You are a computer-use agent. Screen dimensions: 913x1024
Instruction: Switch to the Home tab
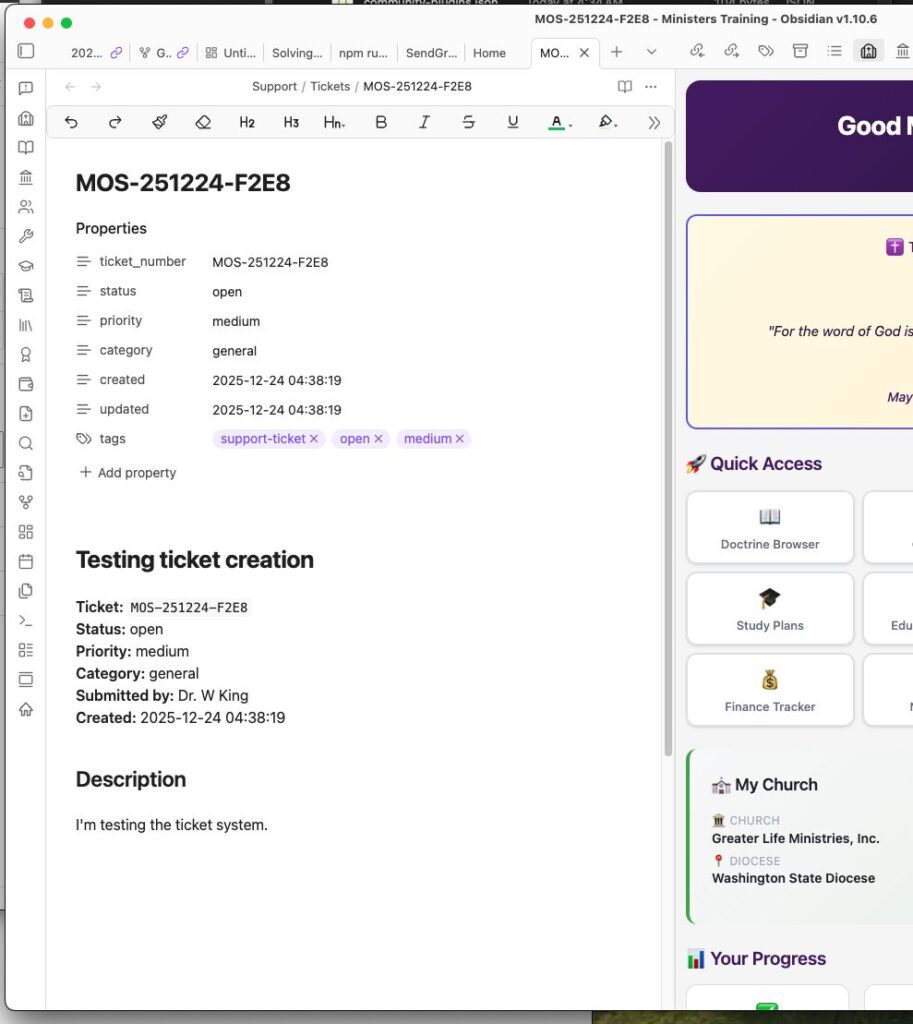(x=489, y=53)
